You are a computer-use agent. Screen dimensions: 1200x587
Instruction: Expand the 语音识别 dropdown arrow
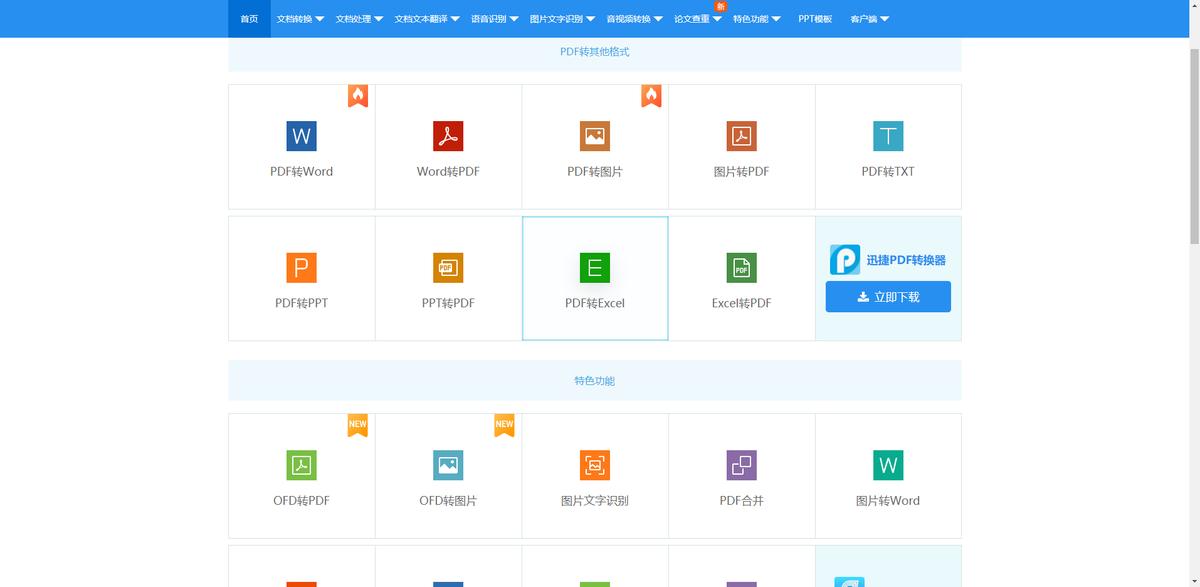(514, 19)
